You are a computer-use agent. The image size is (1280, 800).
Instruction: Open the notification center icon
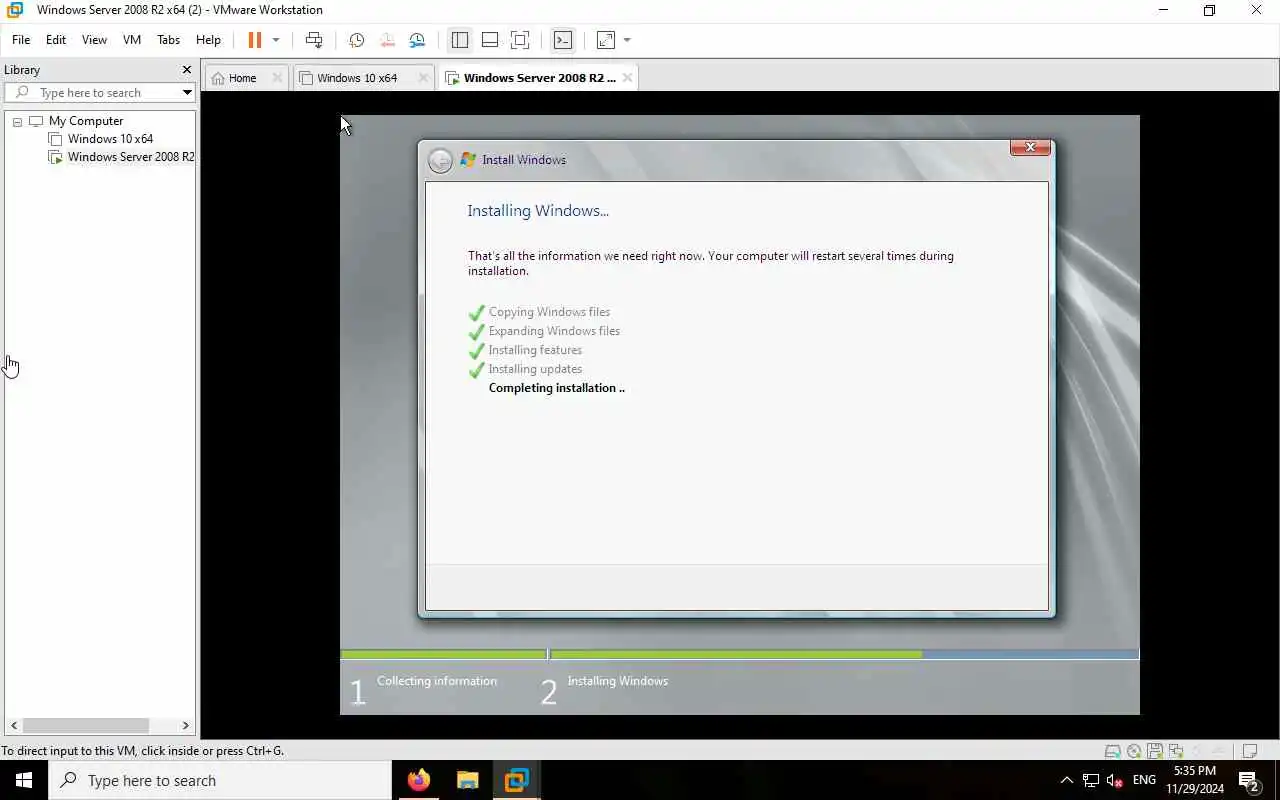pyautogui.click(x=1248, y=781)
